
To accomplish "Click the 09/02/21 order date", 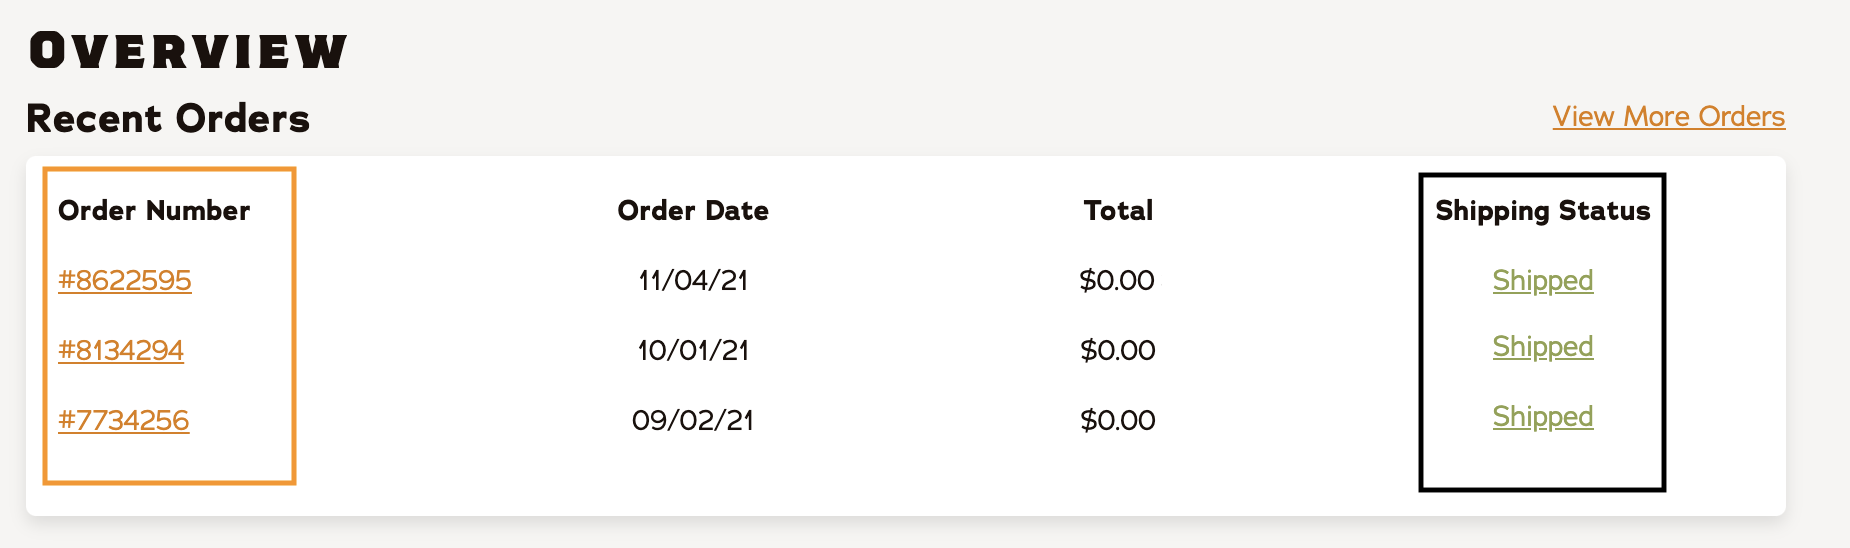I will pos(693,420).
